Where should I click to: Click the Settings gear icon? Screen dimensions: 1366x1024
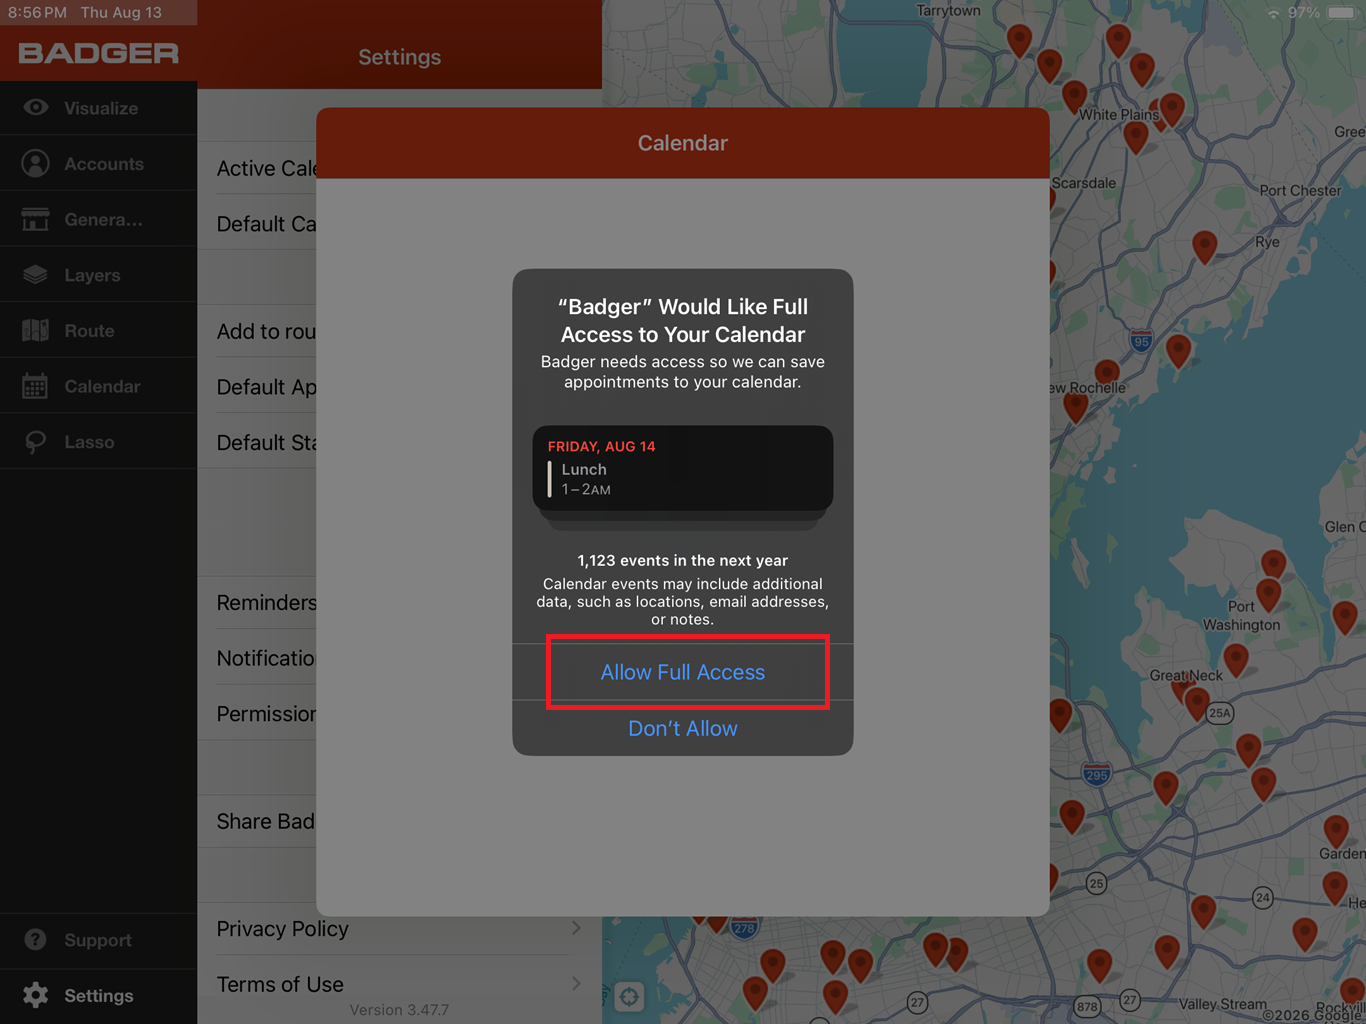click(36, 995)
